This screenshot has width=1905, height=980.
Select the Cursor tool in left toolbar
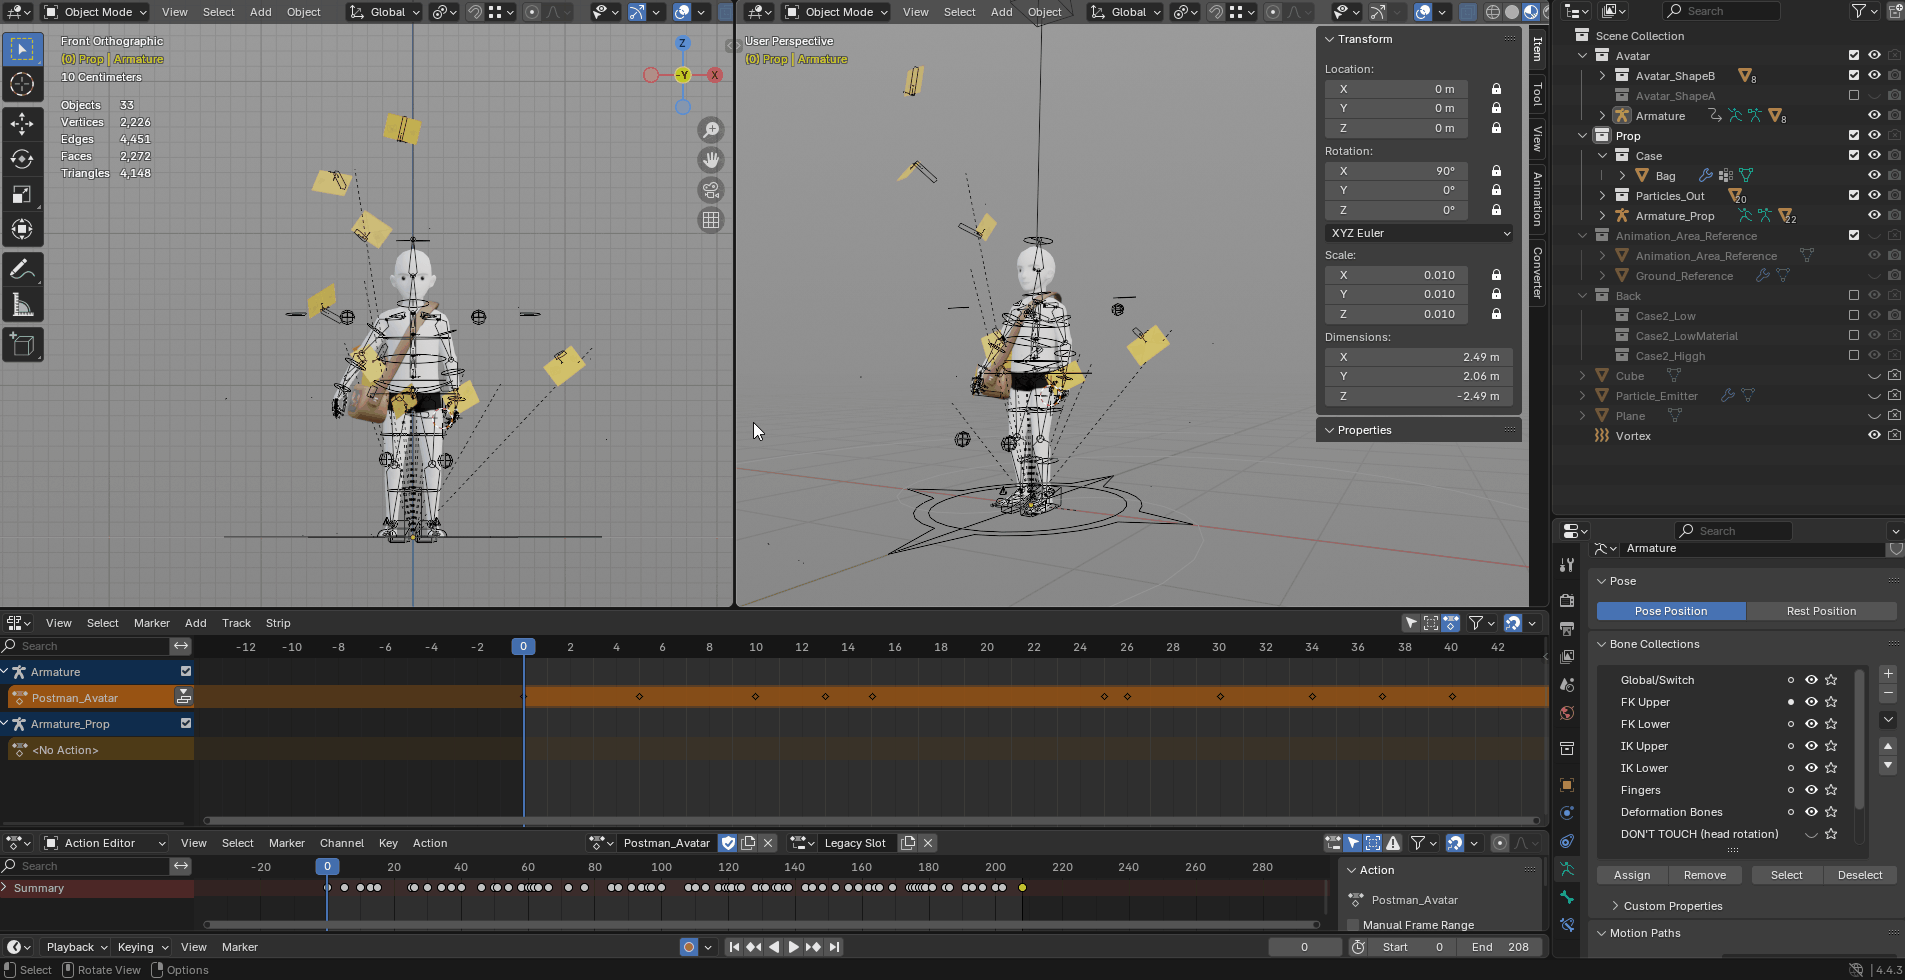(x=22, y=84)
